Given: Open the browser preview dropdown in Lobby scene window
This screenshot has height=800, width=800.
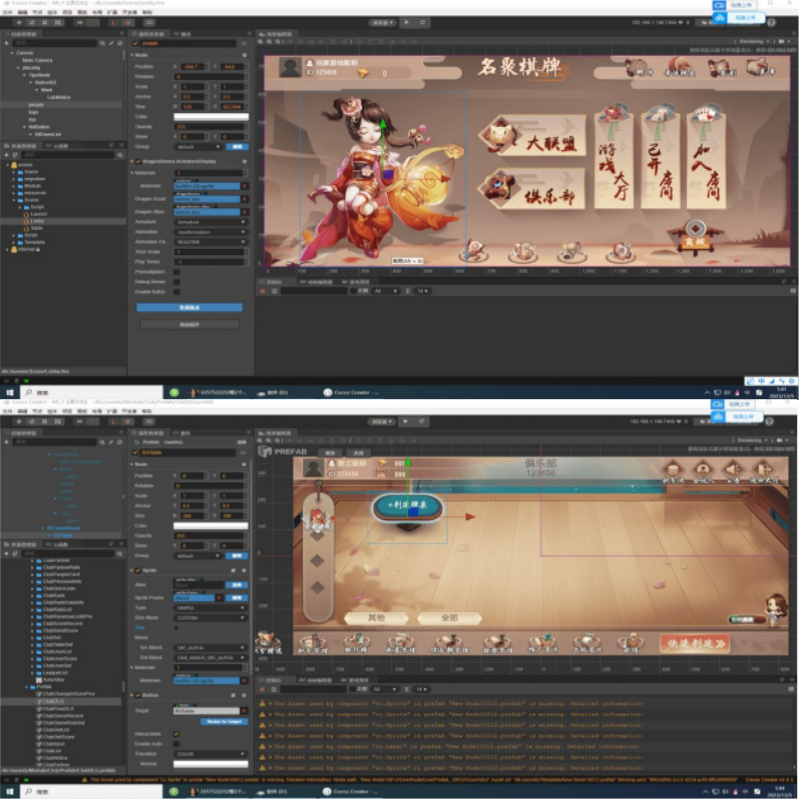Looking at the screenshot, I should point(383,22).
